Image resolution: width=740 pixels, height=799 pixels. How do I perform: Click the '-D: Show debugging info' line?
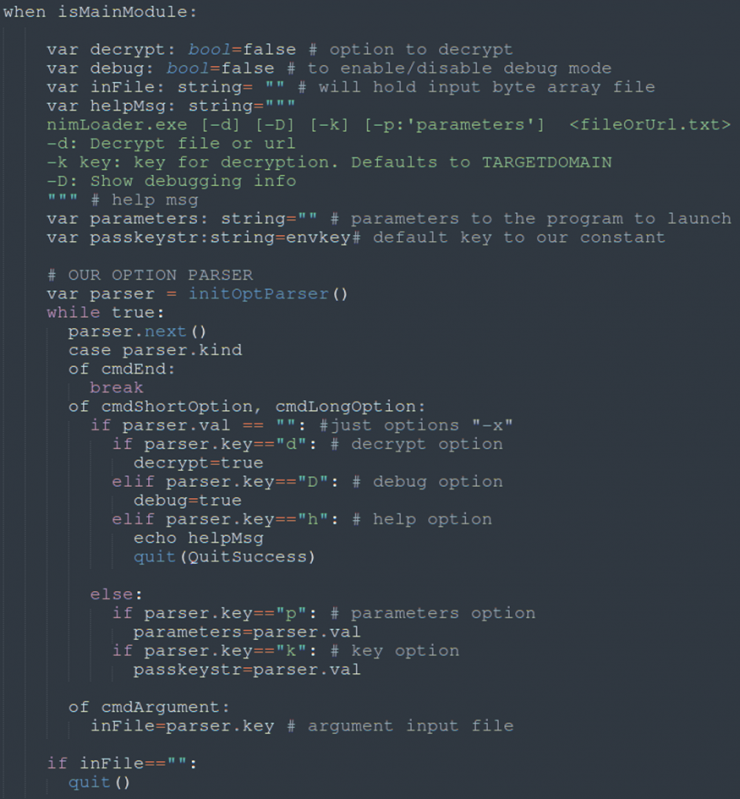click(171, 181)
